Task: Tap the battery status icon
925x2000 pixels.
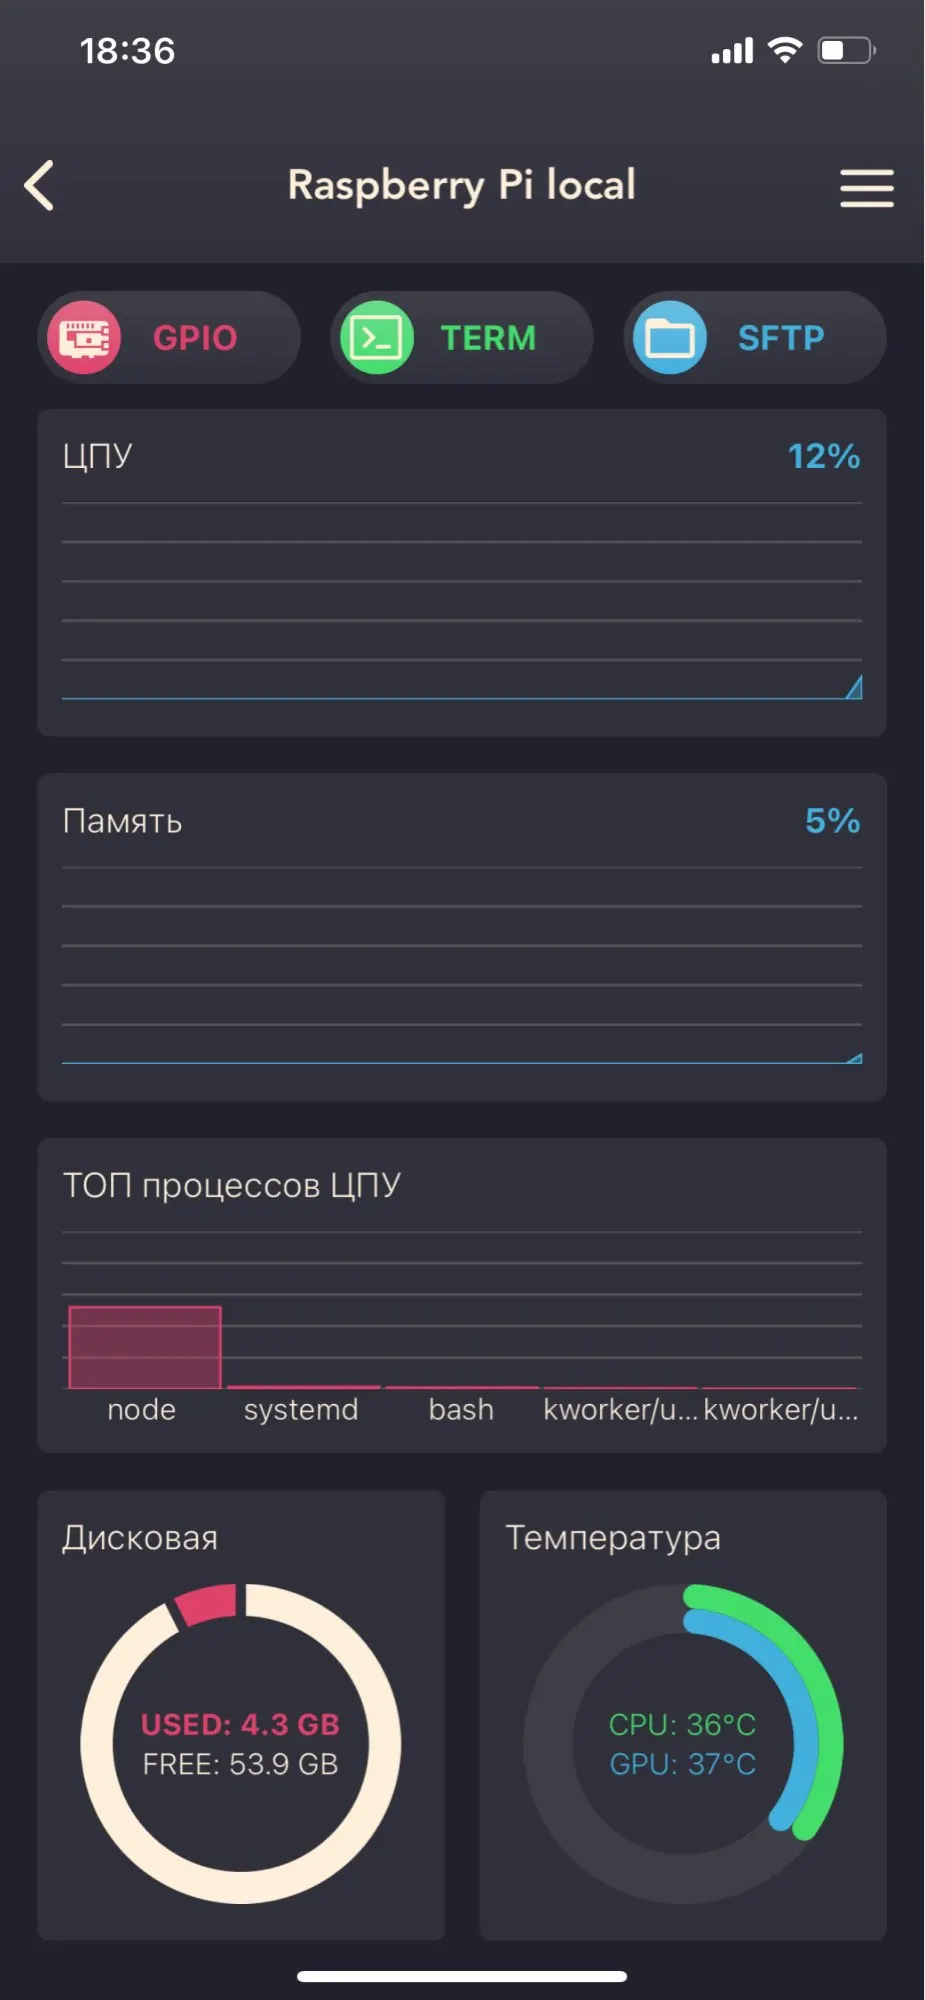Action: 846,50
